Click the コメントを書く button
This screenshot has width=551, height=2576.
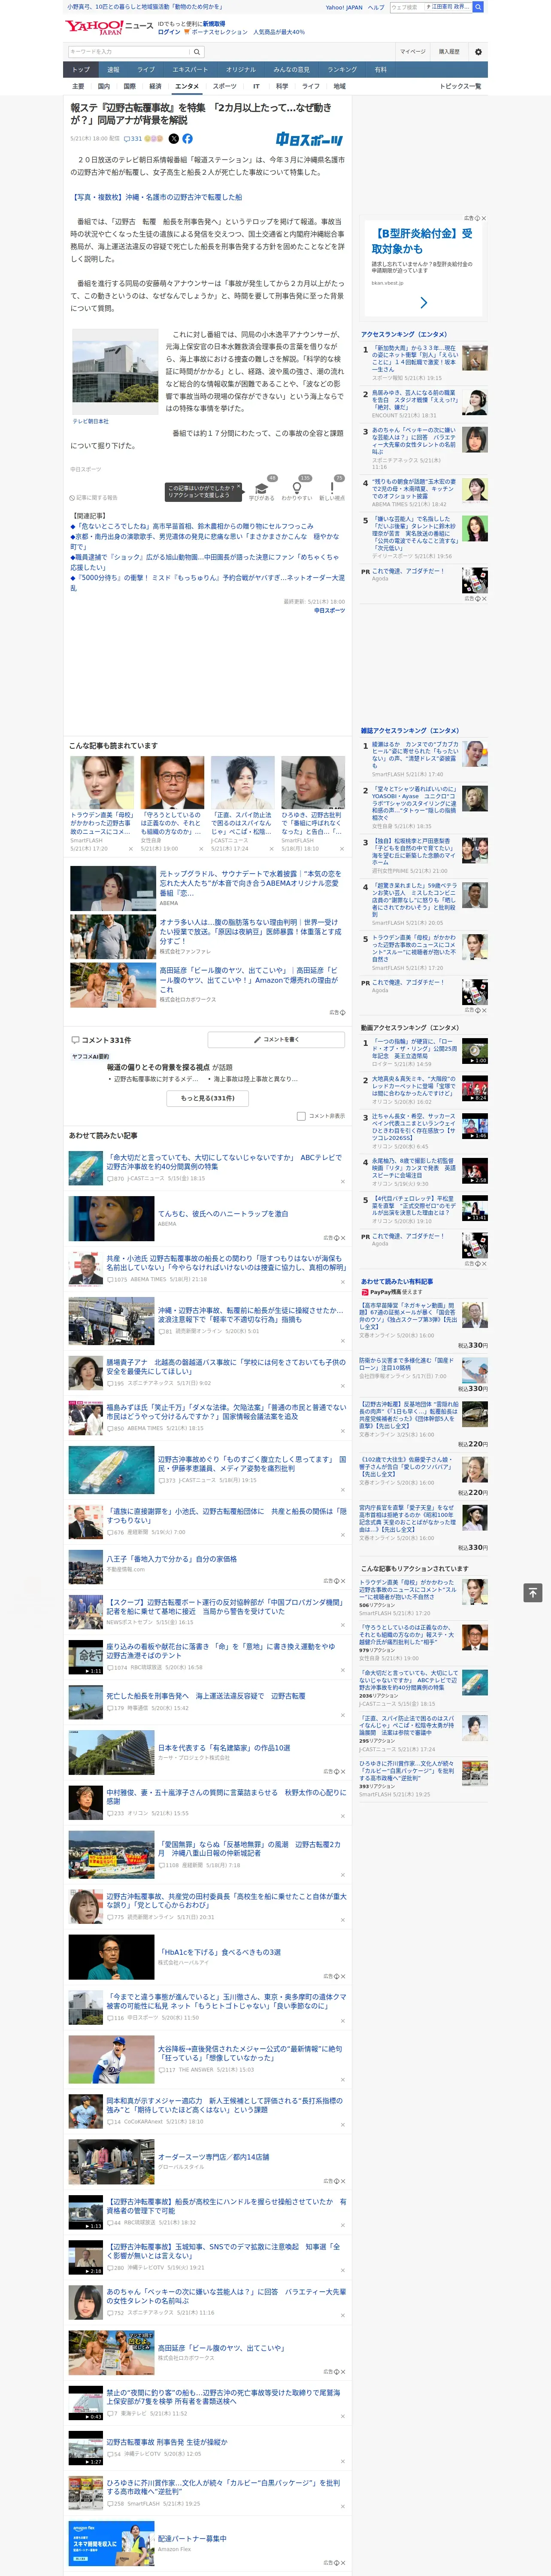tap(276, 1040)
